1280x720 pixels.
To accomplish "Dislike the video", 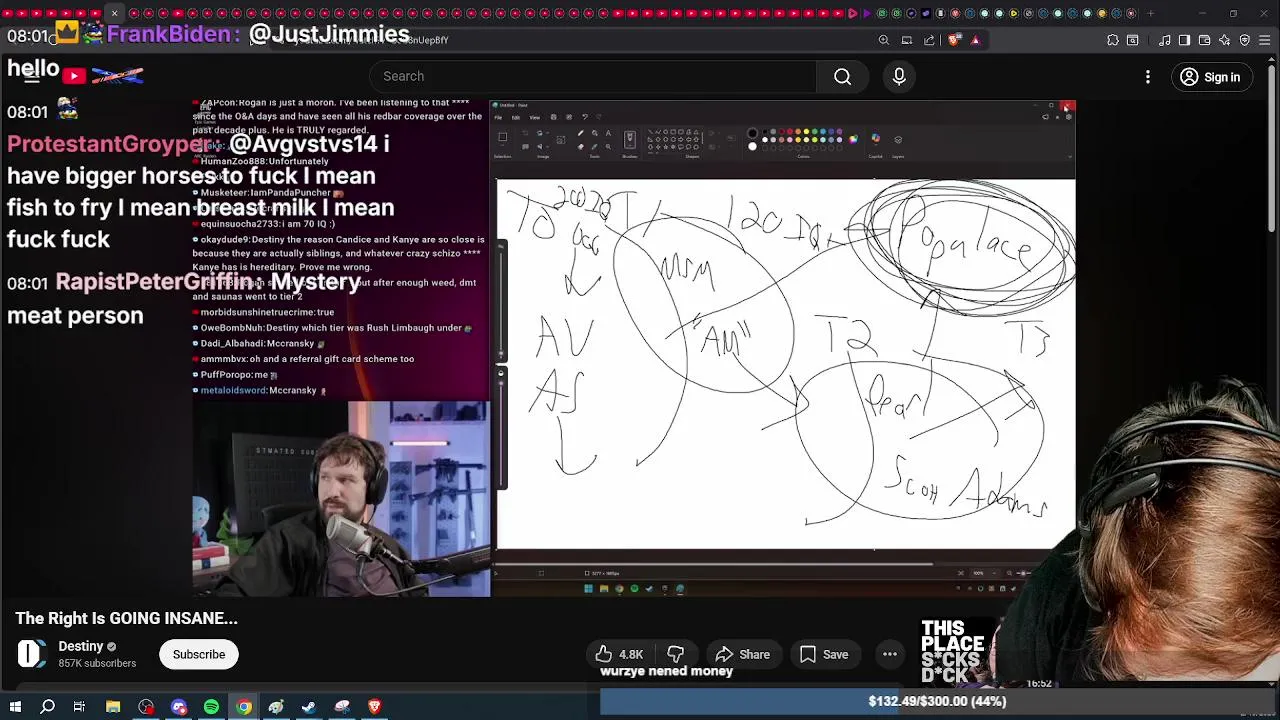I will [x=676, y=654].
